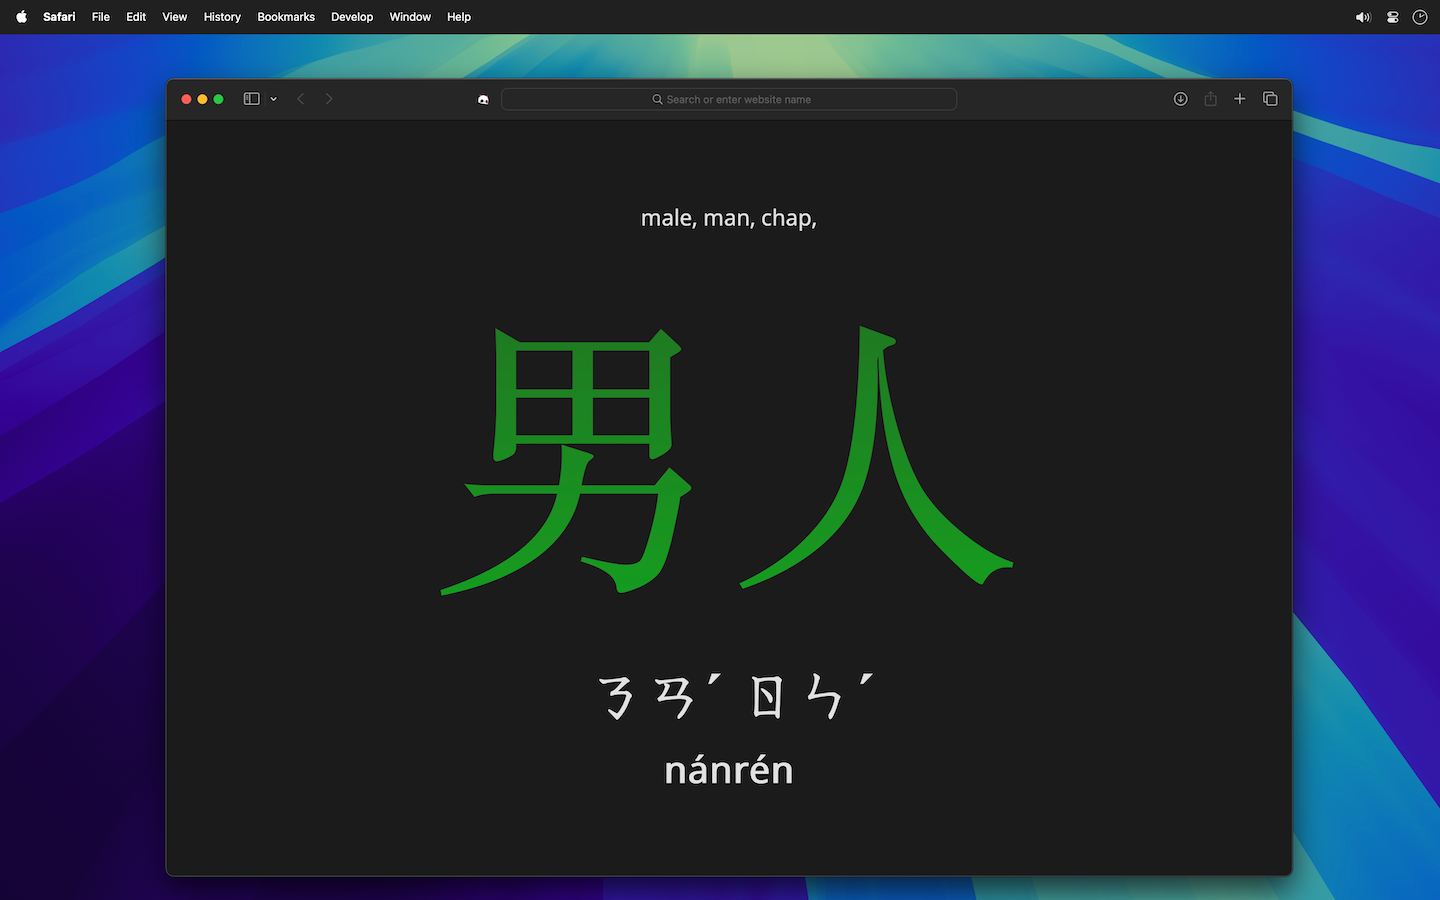Toggle the Safari sidebar
This screenshot has height=900, width=1440.
[x=252, y=99]
